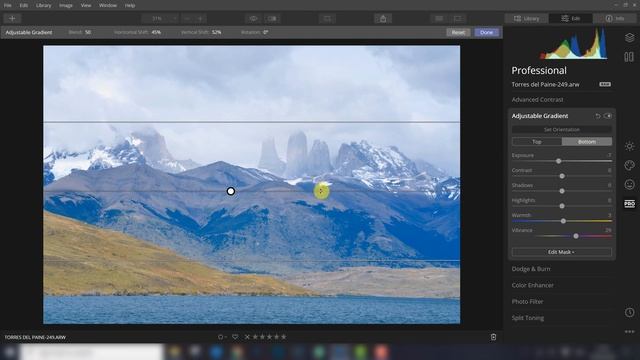Switch to the Library tab
Image resolution: width=640 pixels, height=360 pixels.
click(527, 18)
